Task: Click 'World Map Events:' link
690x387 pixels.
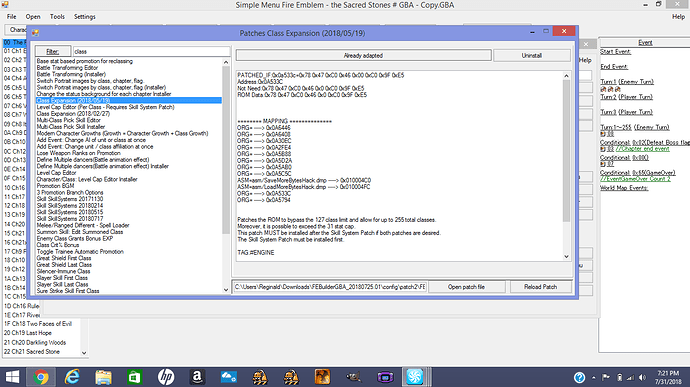Action: point(624,188)
